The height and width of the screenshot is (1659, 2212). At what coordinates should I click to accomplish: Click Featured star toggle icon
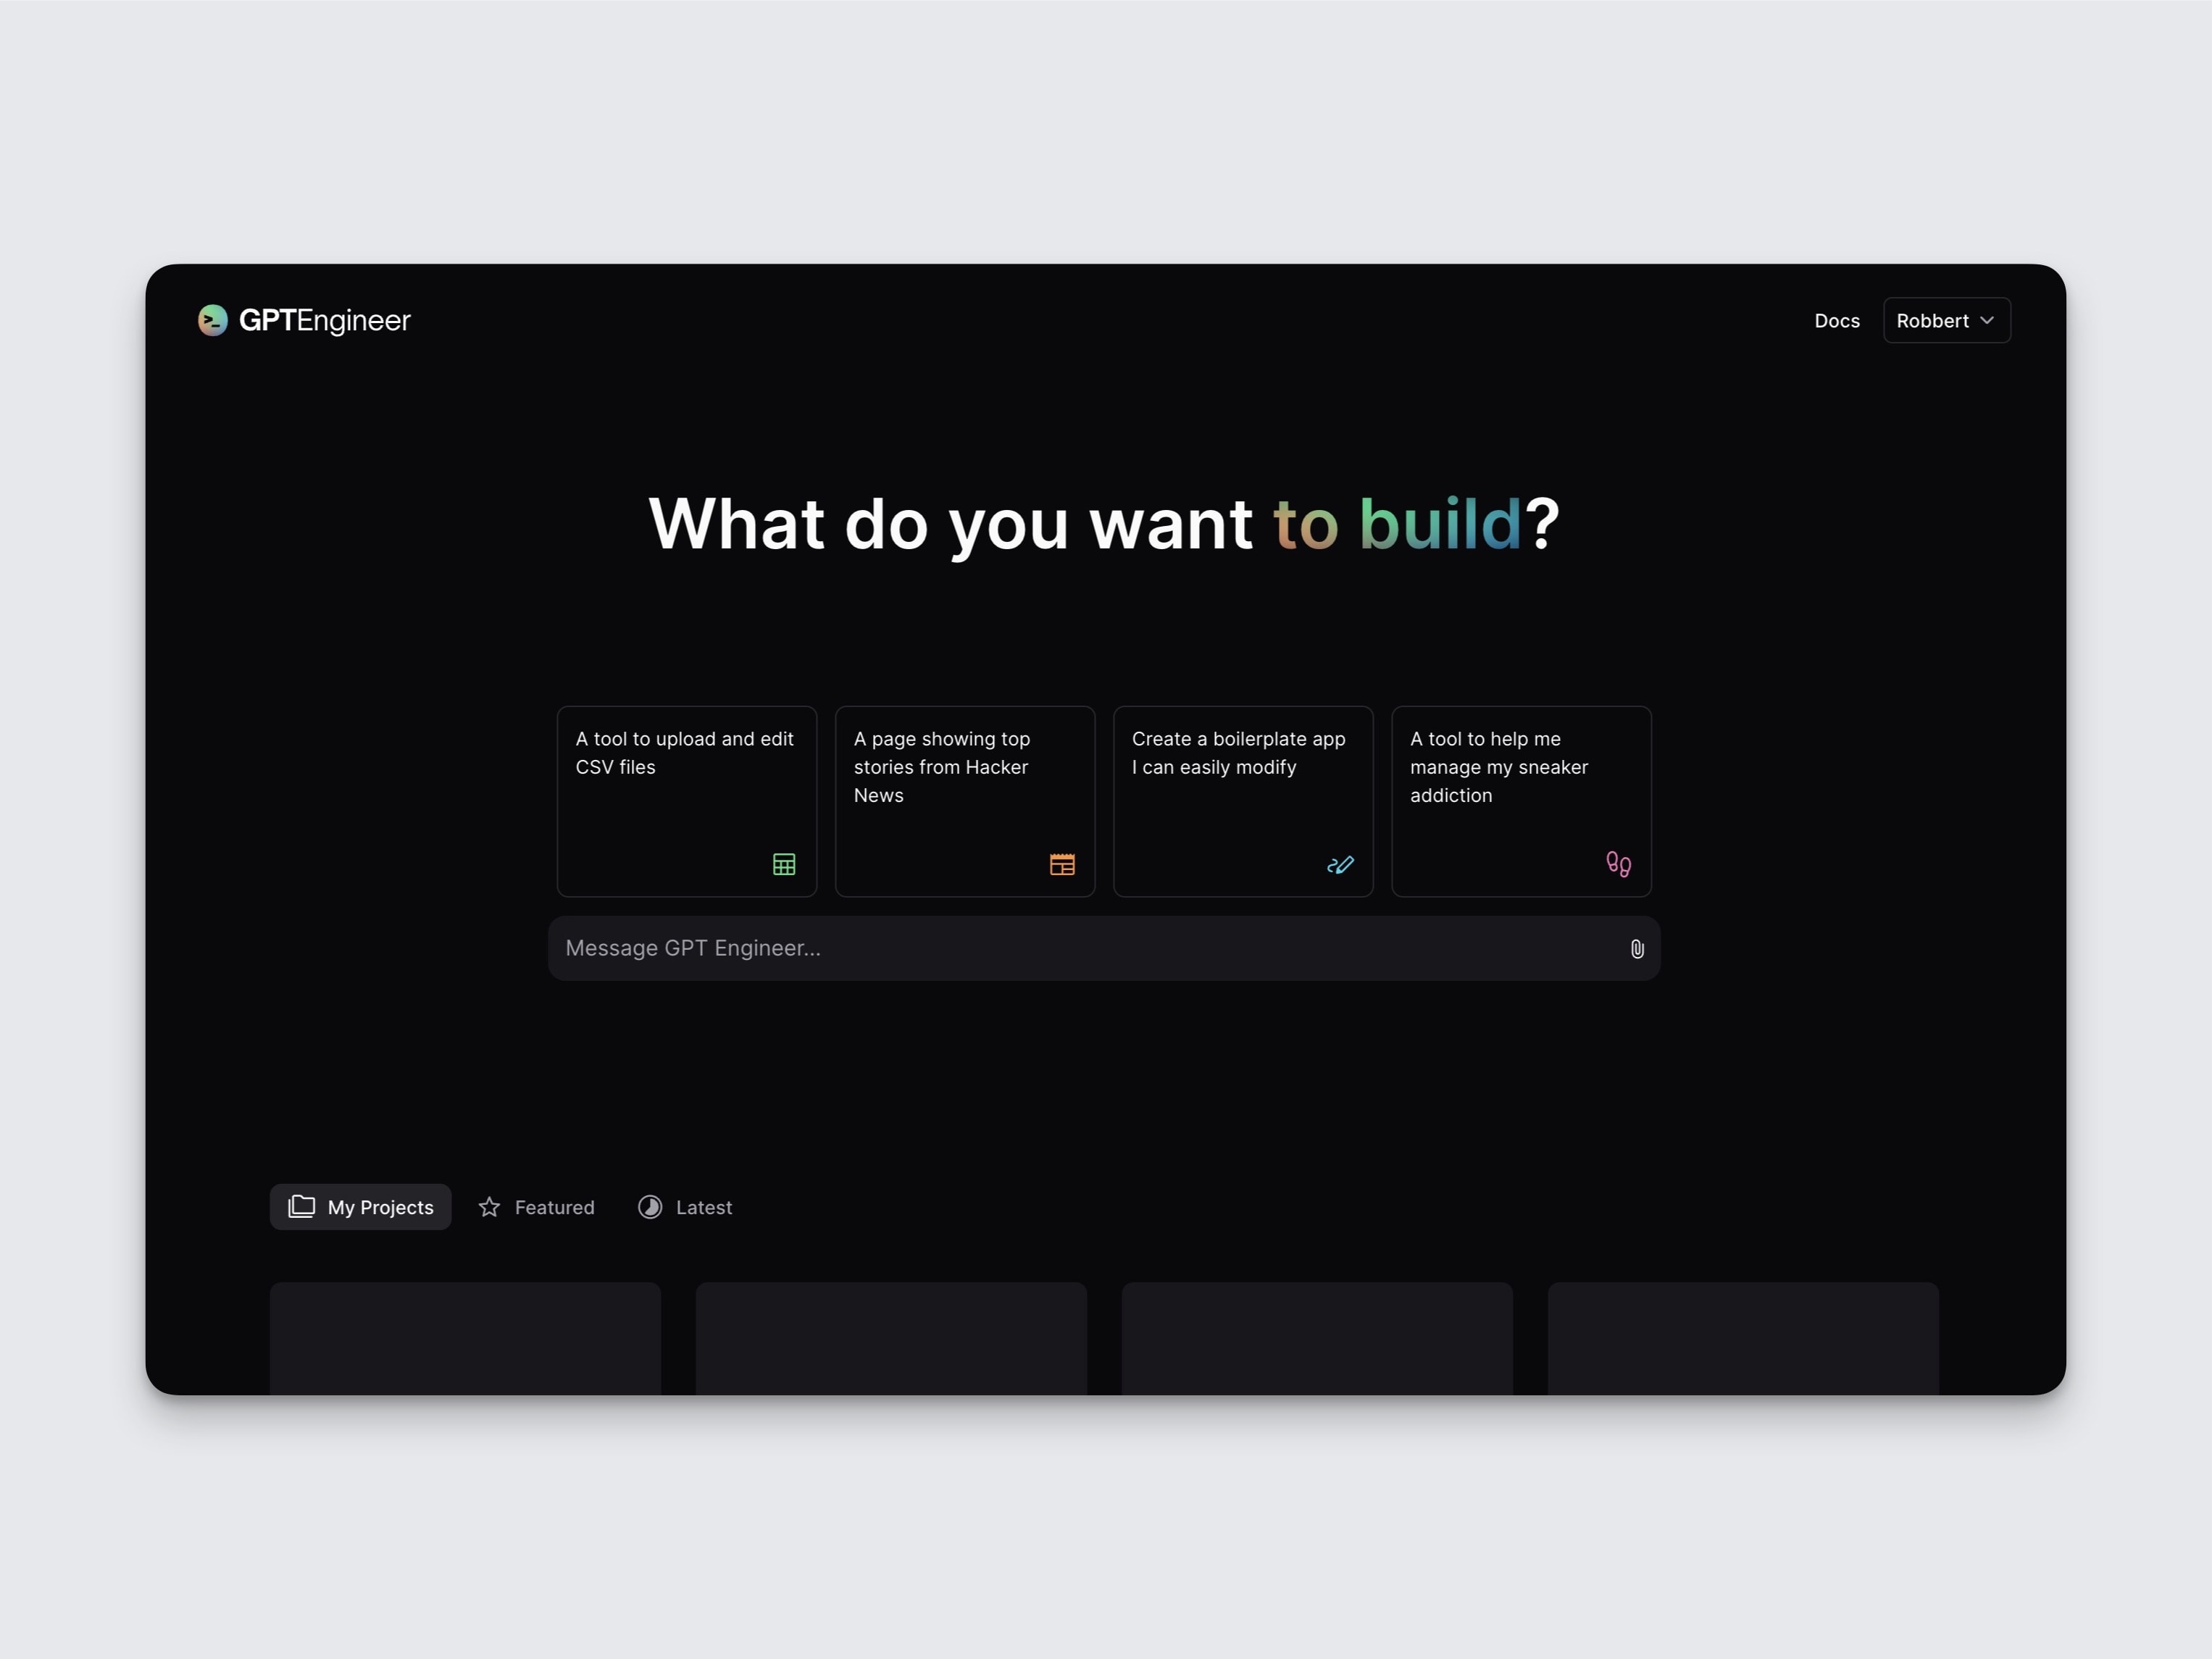[490, 1206]
